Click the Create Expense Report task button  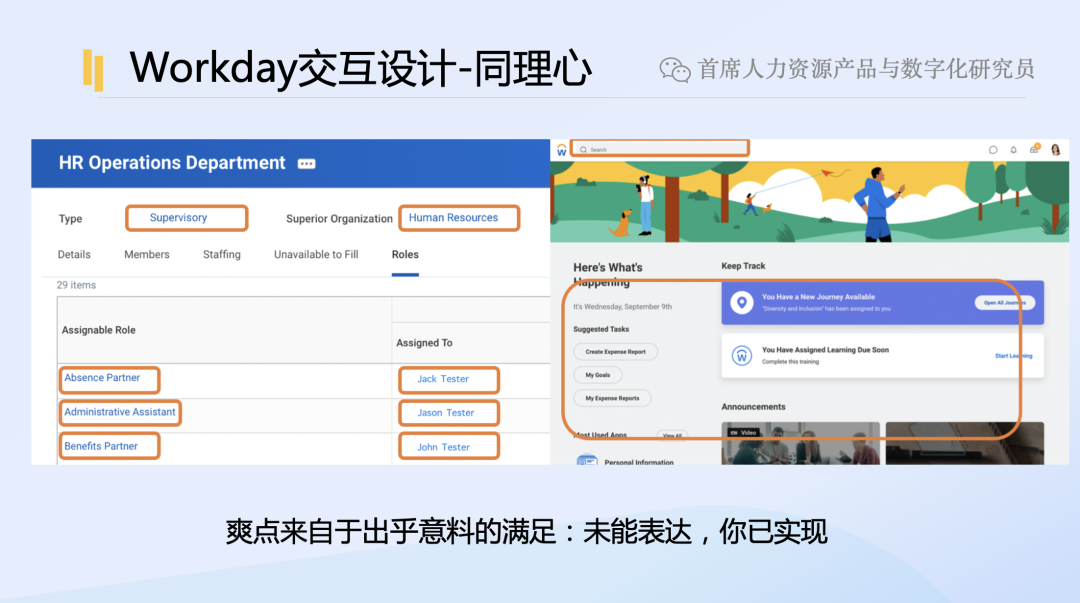[x=615, y=351]
